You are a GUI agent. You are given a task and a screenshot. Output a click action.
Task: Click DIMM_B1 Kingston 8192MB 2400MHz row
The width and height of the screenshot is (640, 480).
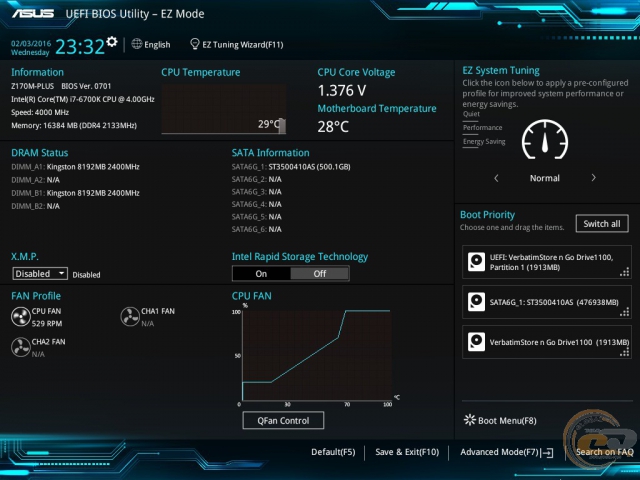pos(76,193)
